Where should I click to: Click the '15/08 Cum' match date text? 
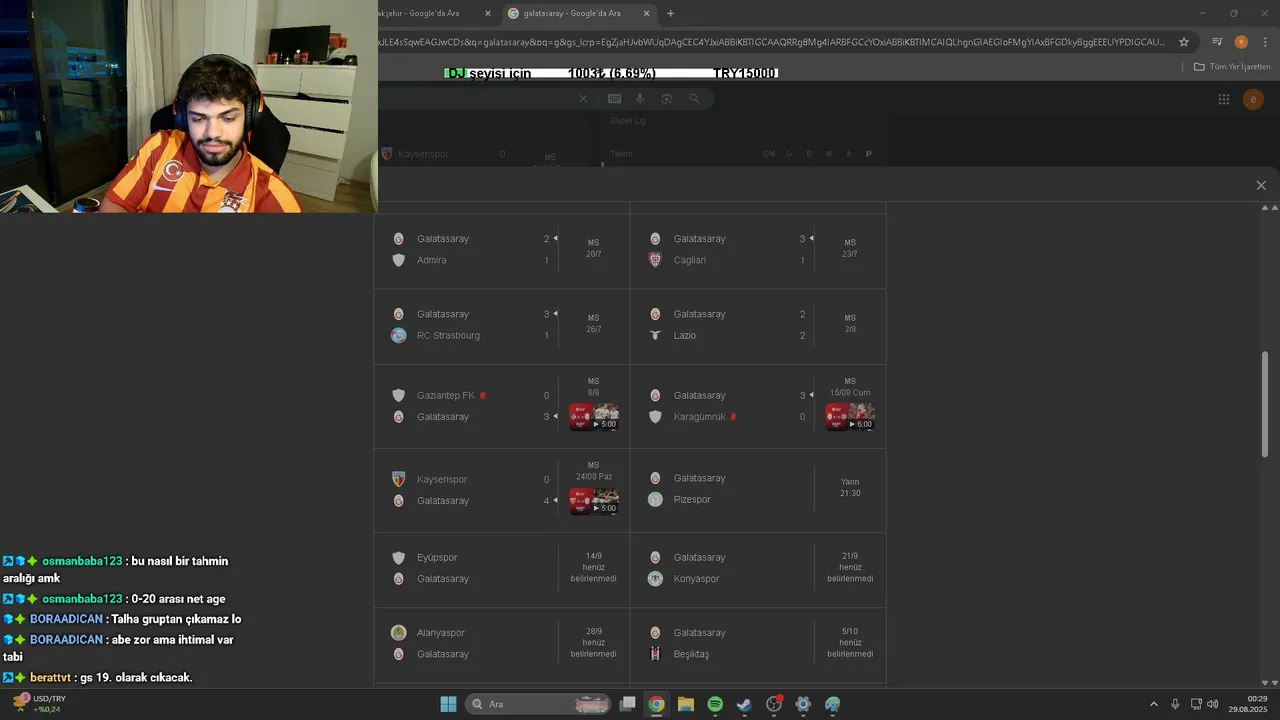point(850,393)
